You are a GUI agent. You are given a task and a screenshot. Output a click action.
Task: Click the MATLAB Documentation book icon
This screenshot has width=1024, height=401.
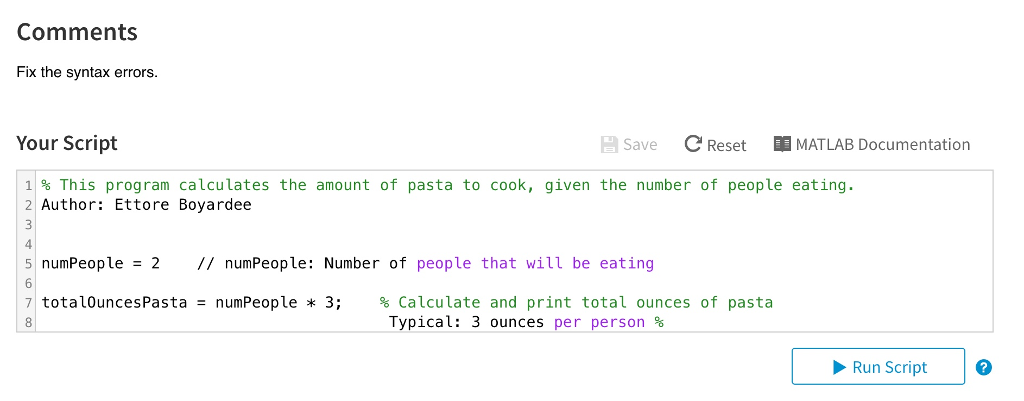point(782,144)
